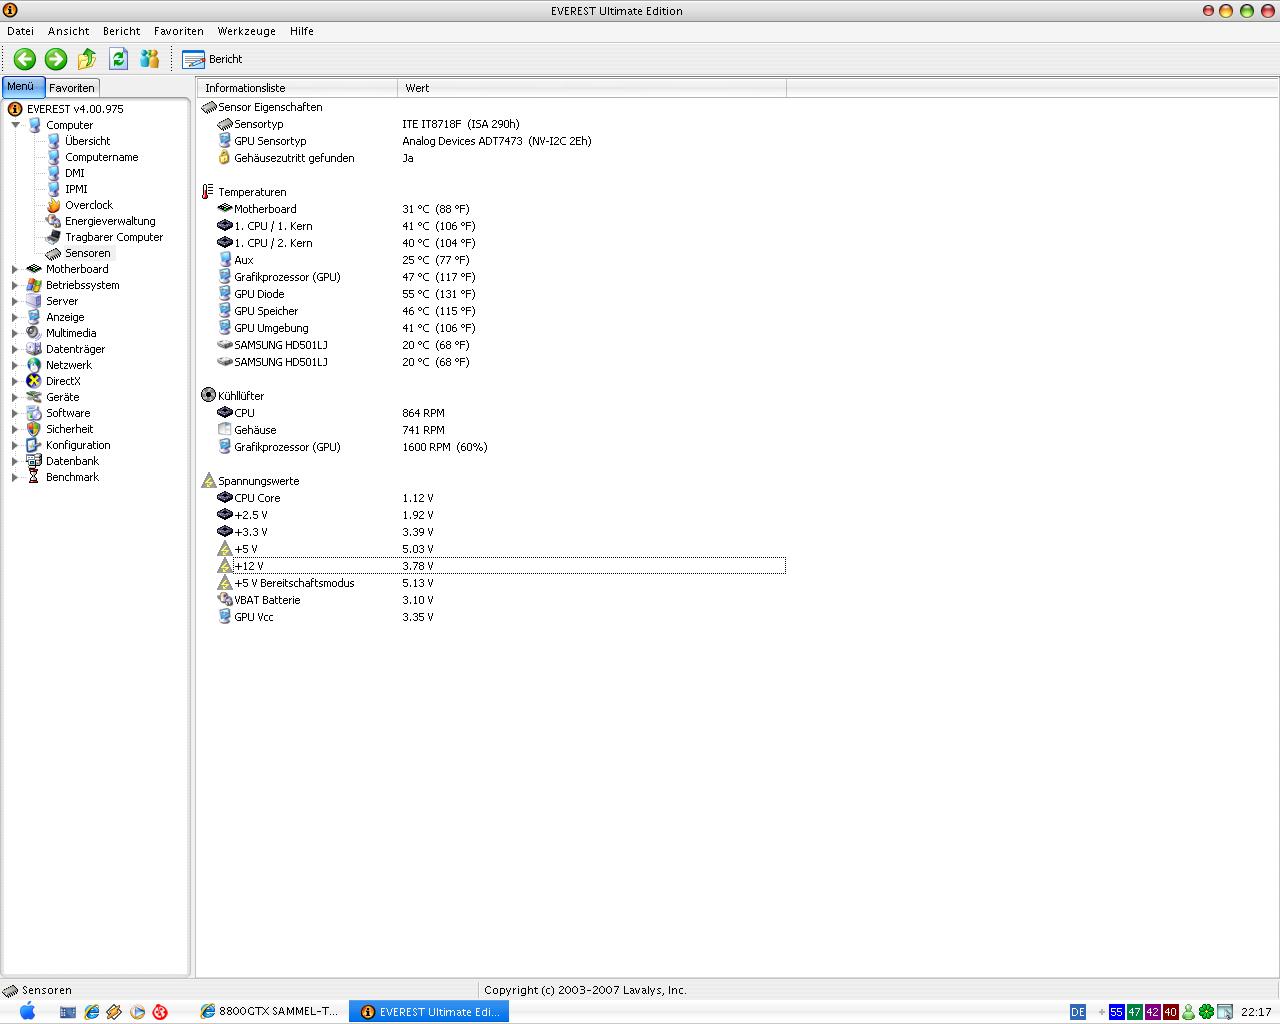The width and height of the screenshot is (1280, 1024).
Task: Collapse the Computer tree node
Action: [15, 125]
